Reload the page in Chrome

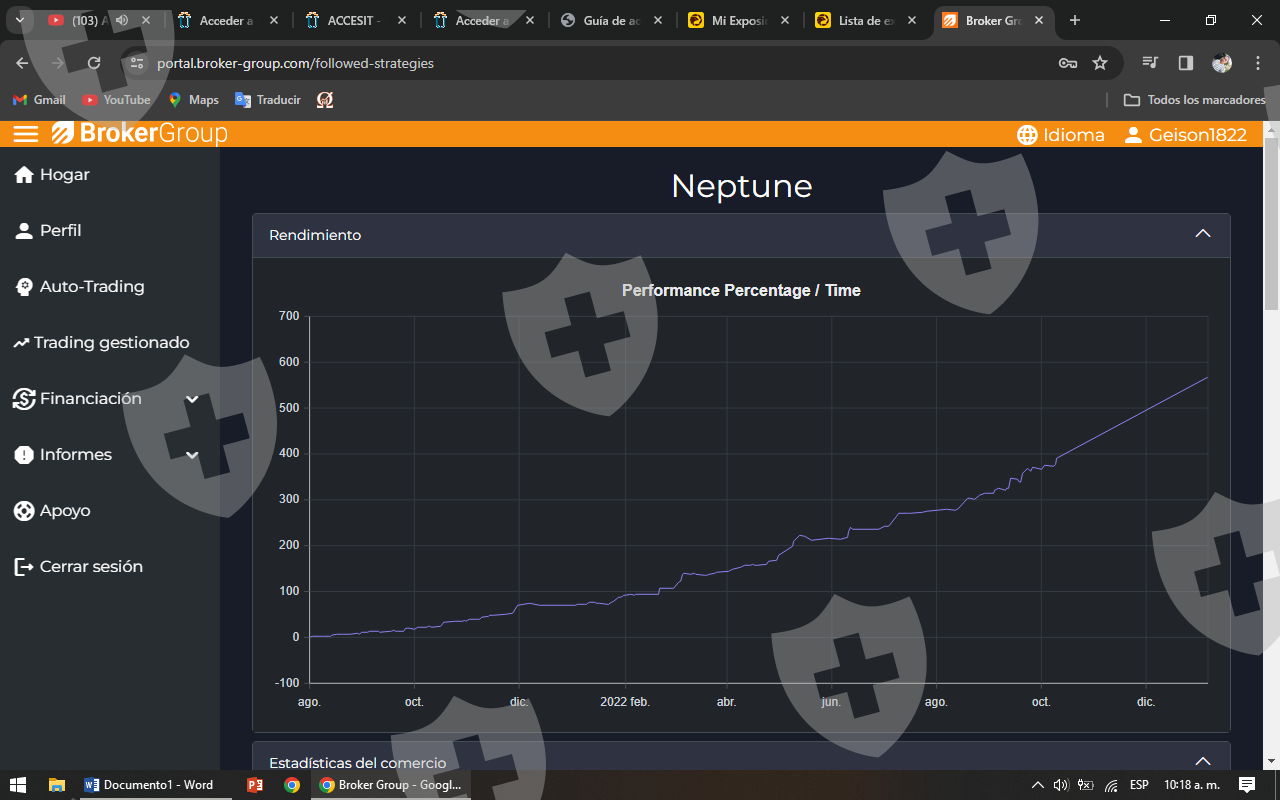point(94,63)
